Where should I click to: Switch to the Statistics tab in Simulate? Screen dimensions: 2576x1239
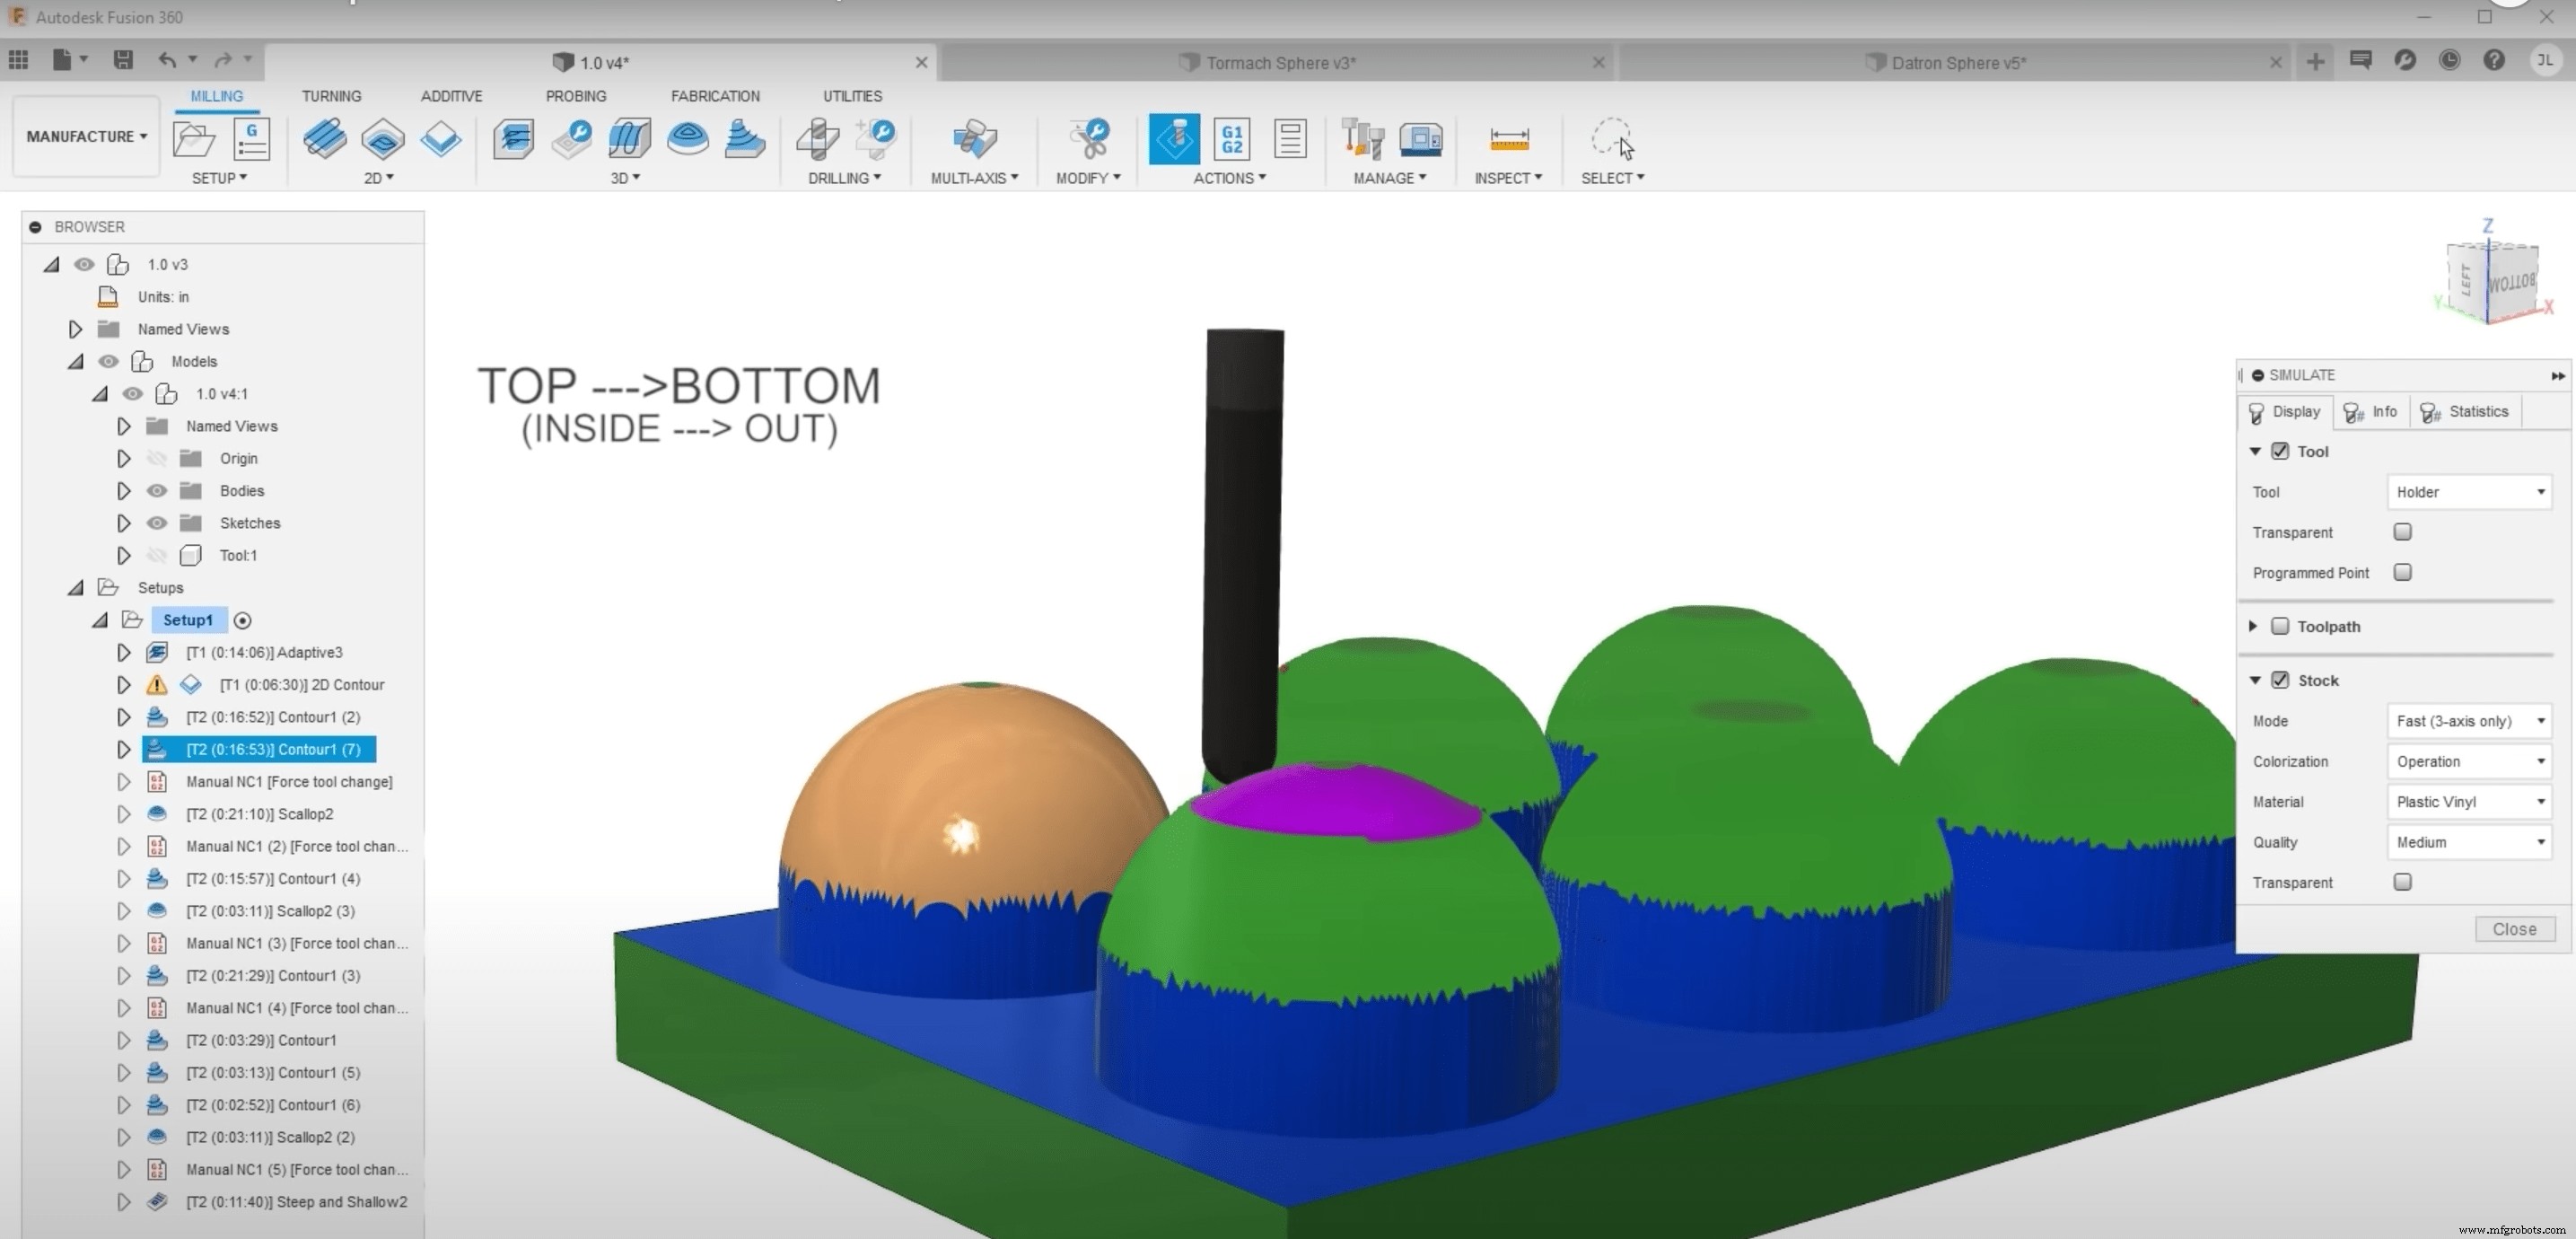coord(2466,411)
